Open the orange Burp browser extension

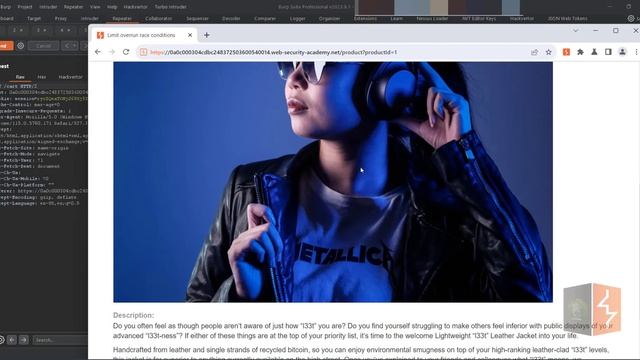[x=566, y=52]
